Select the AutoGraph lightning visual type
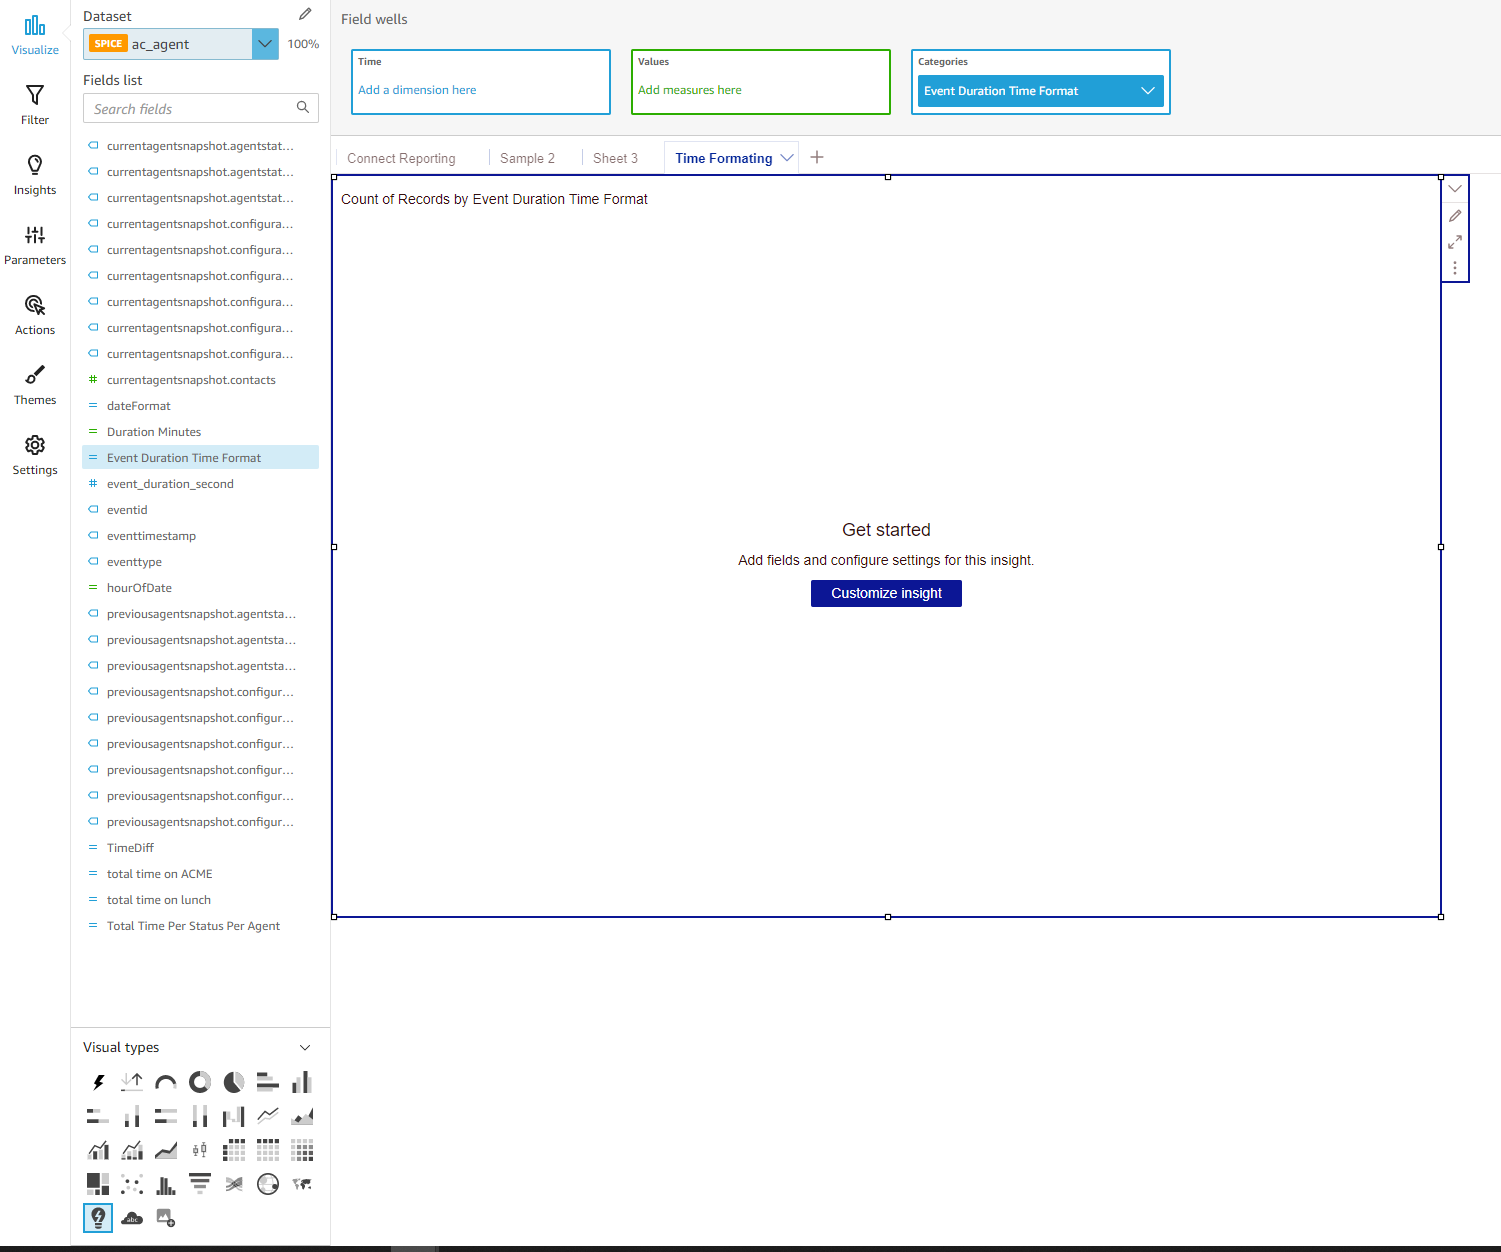The height and width of the screenshot is (1252, 1501). pos(98,1082)
